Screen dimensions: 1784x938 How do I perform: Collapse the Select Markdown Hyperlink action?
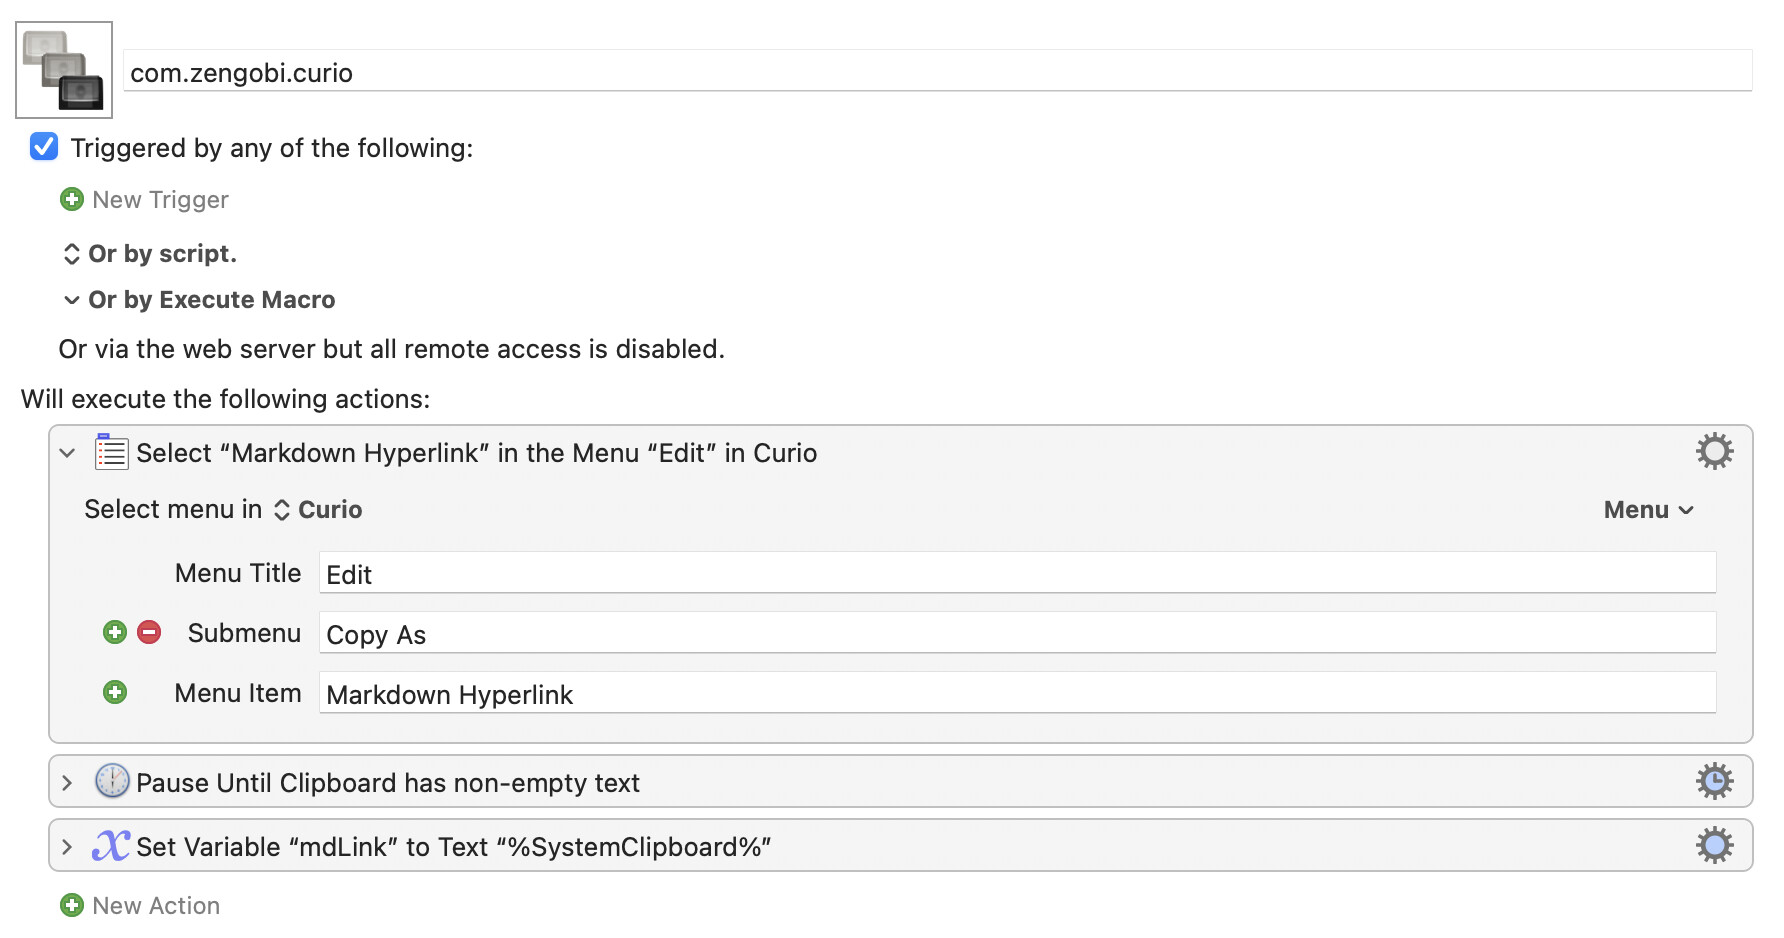tap(67, 453)
